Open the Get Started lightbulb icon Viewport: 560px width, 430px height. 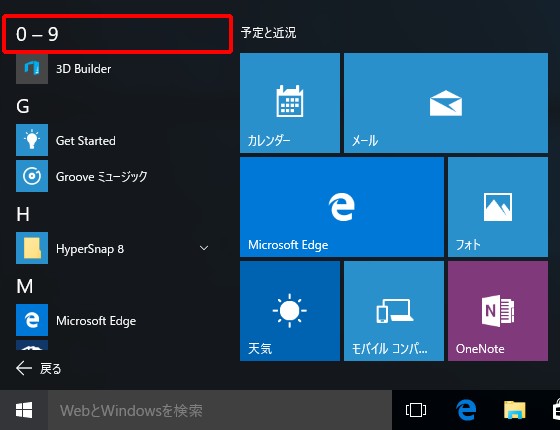(32, 140)
